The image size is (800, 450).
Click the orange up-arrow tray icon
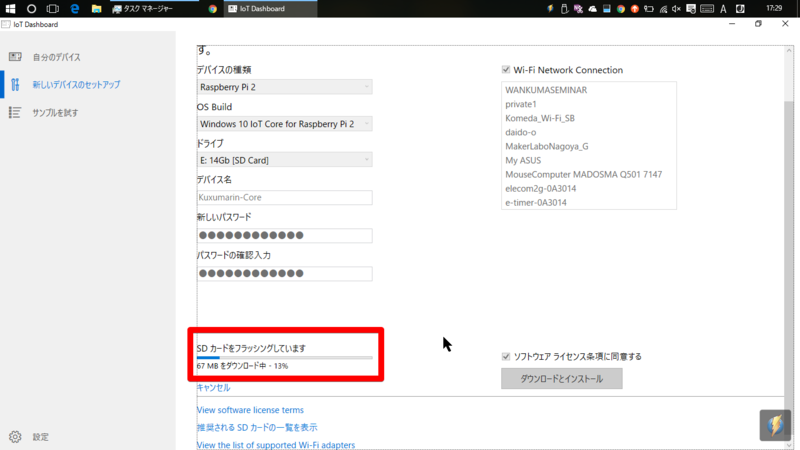(635, 8)
